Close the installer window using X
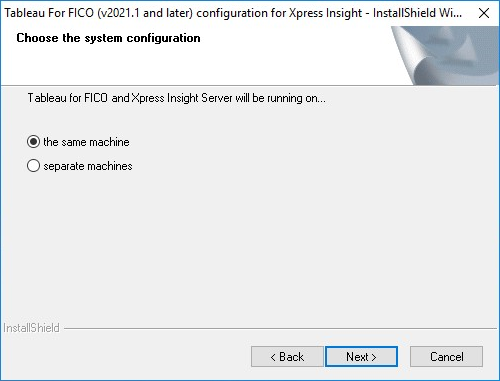500x381 pixels. coord(484,13)
